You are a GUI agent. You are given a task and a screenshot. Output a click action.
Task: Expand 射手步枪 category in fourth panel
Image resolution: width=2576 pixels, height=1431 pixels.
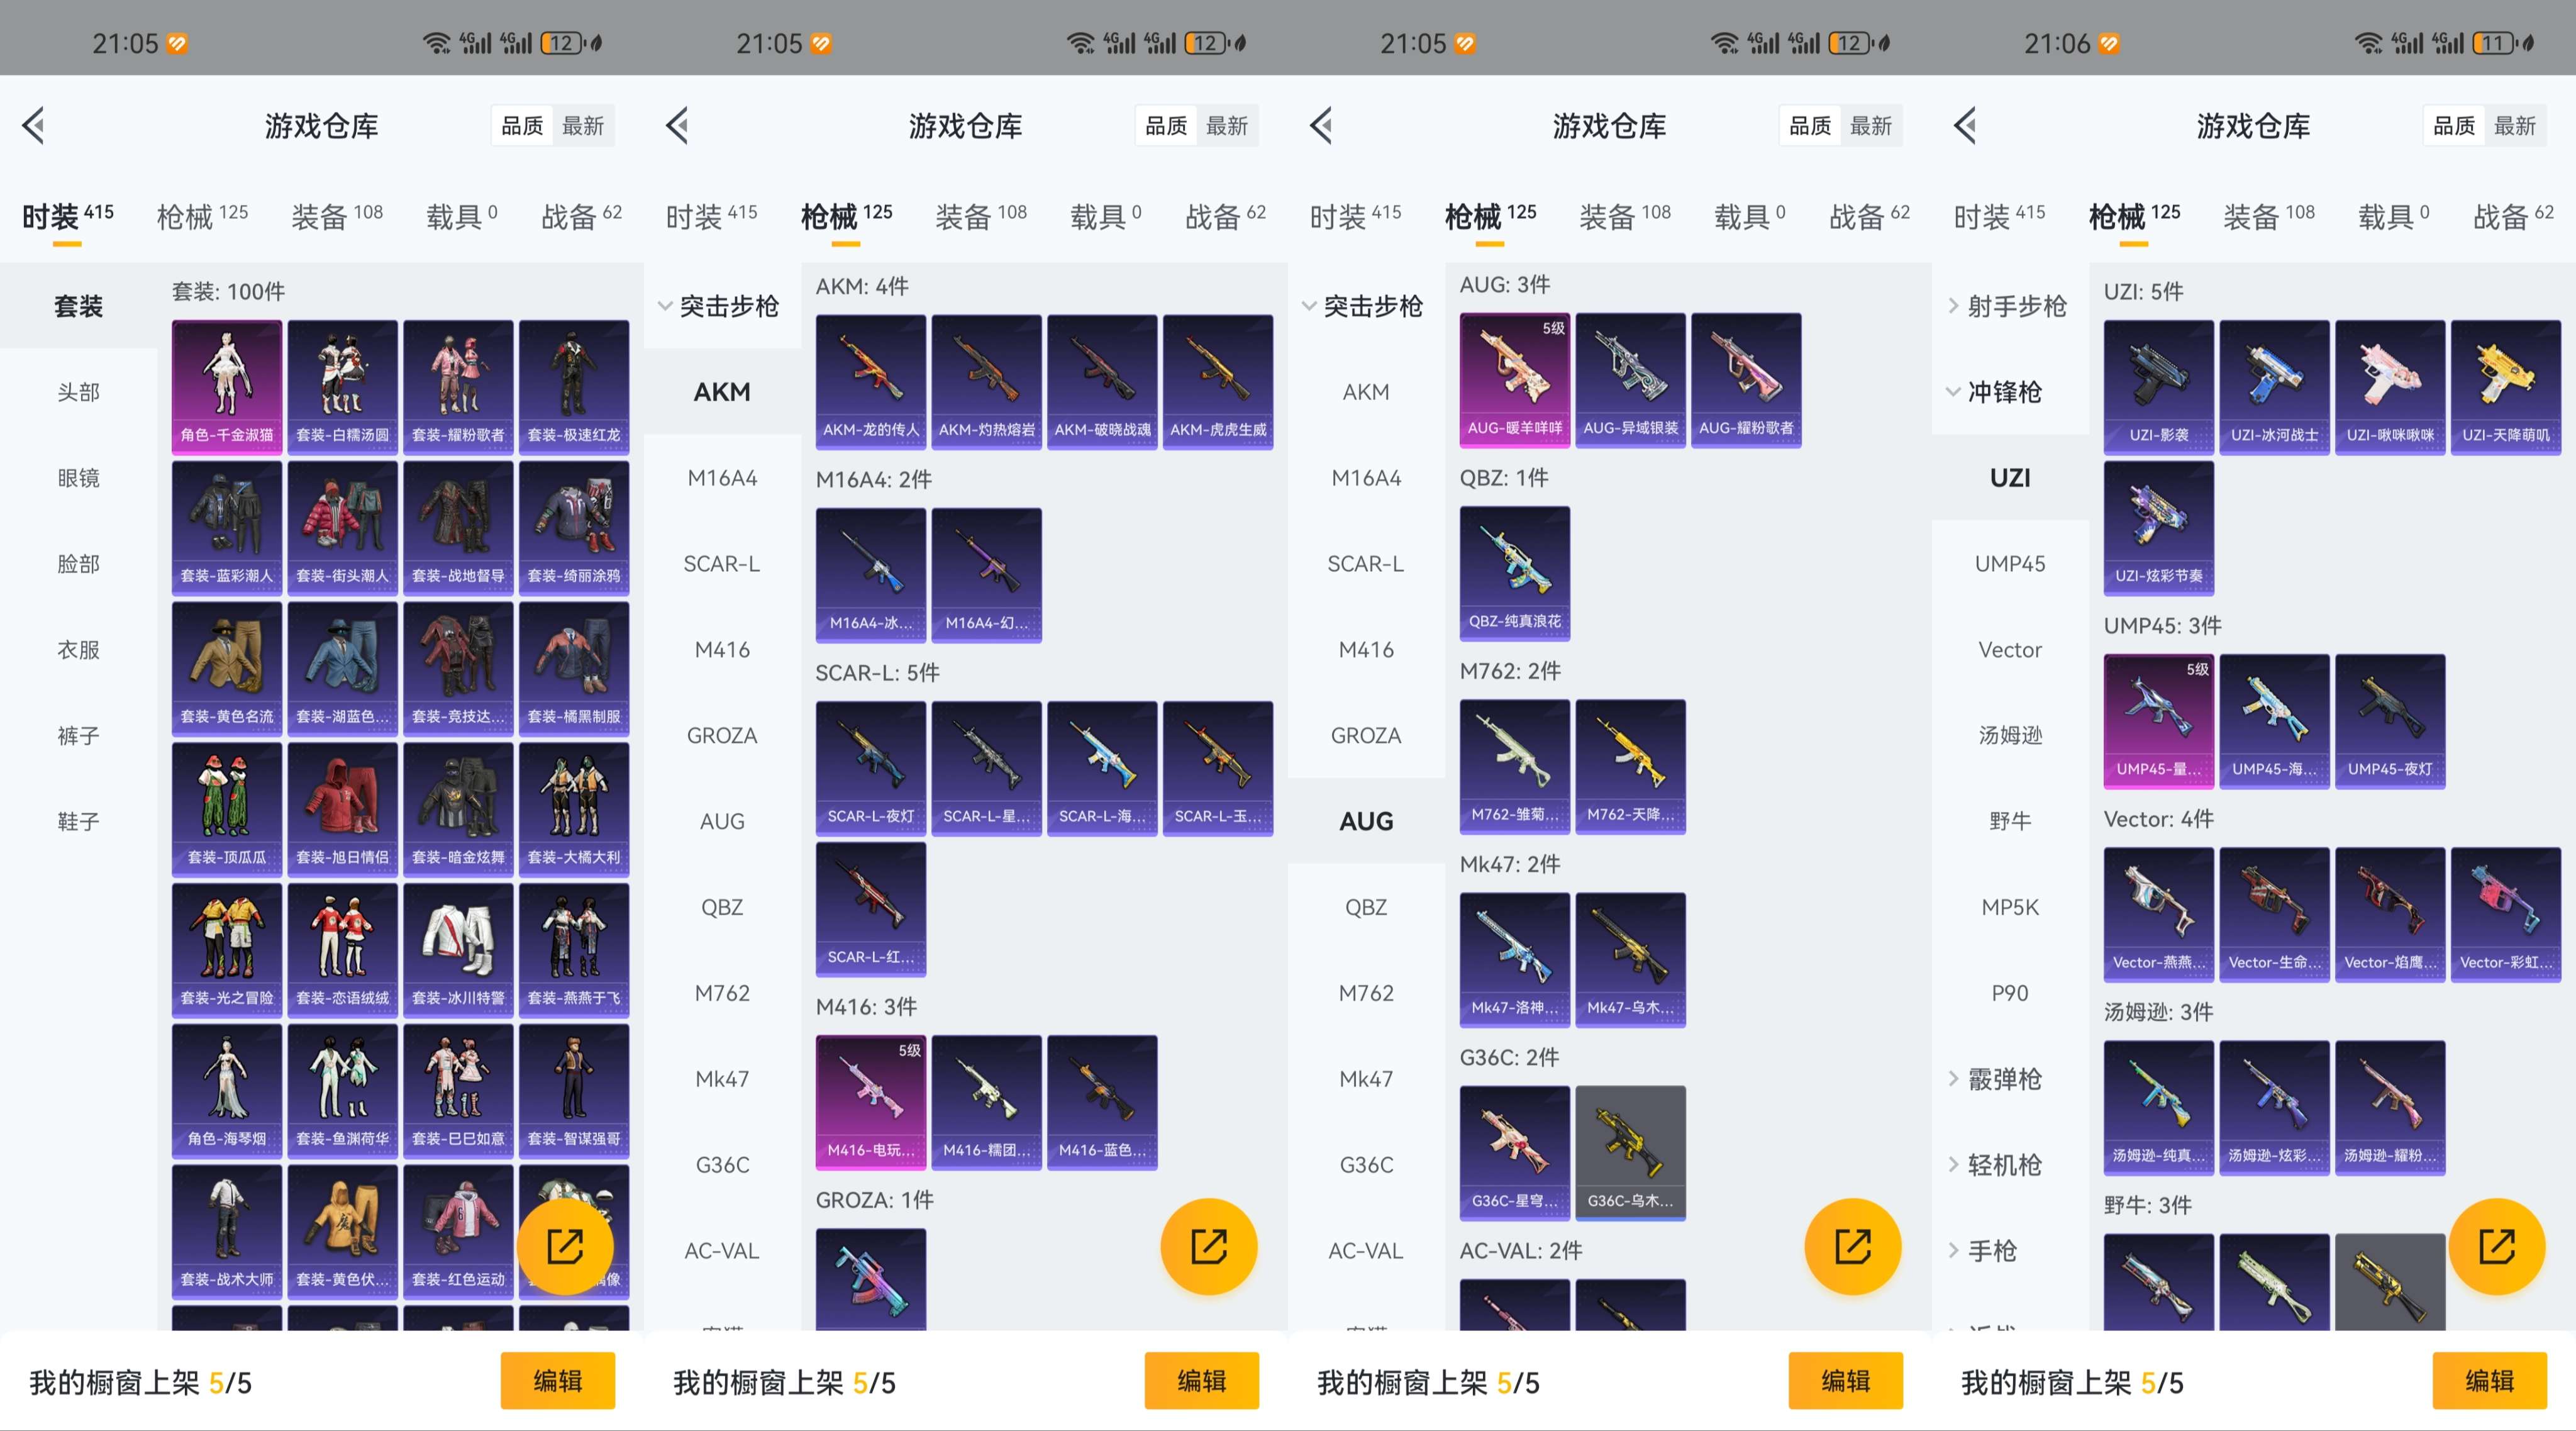2010,306
